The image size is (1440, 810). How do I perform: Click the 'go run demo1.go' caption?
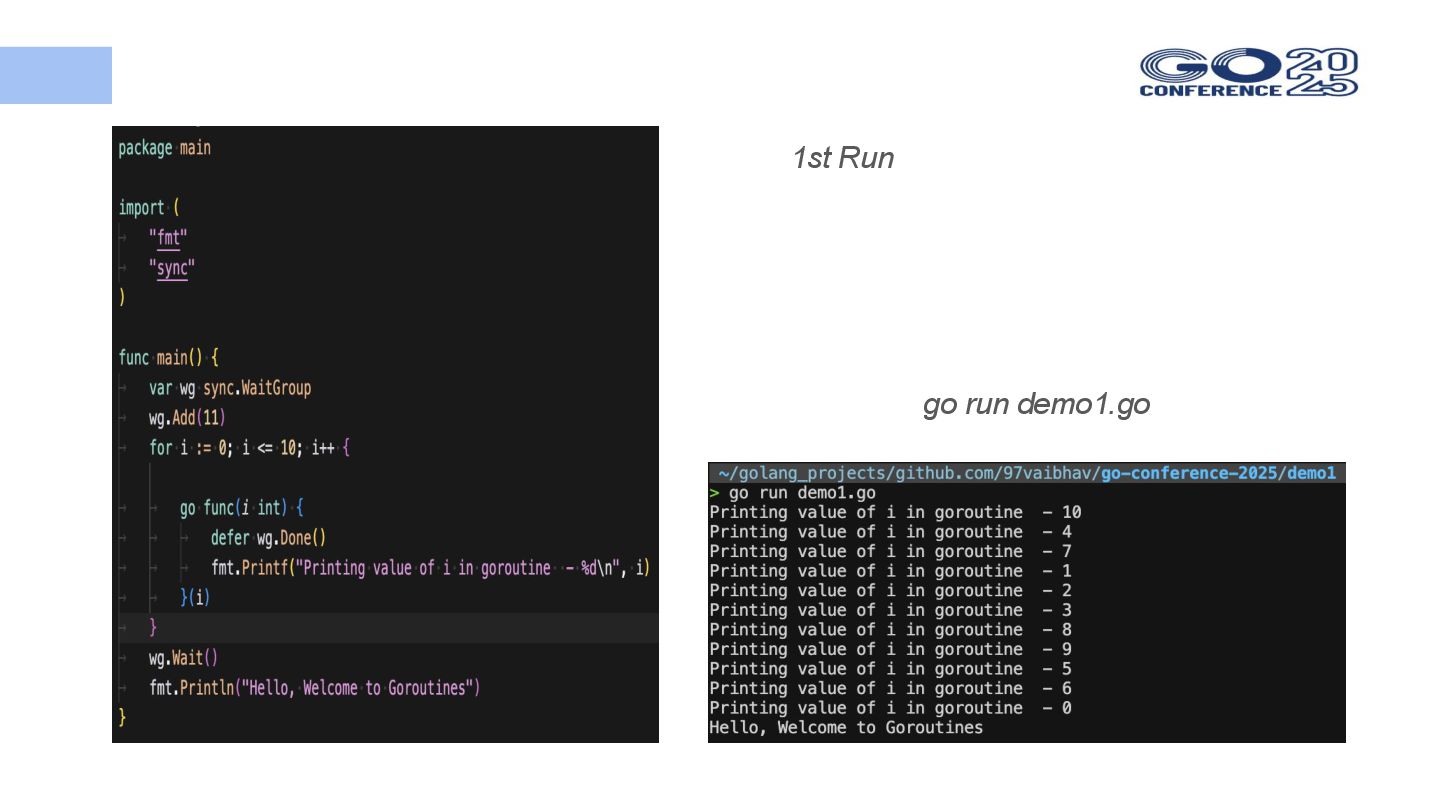pyautogui.click(x=1036, y=405)
